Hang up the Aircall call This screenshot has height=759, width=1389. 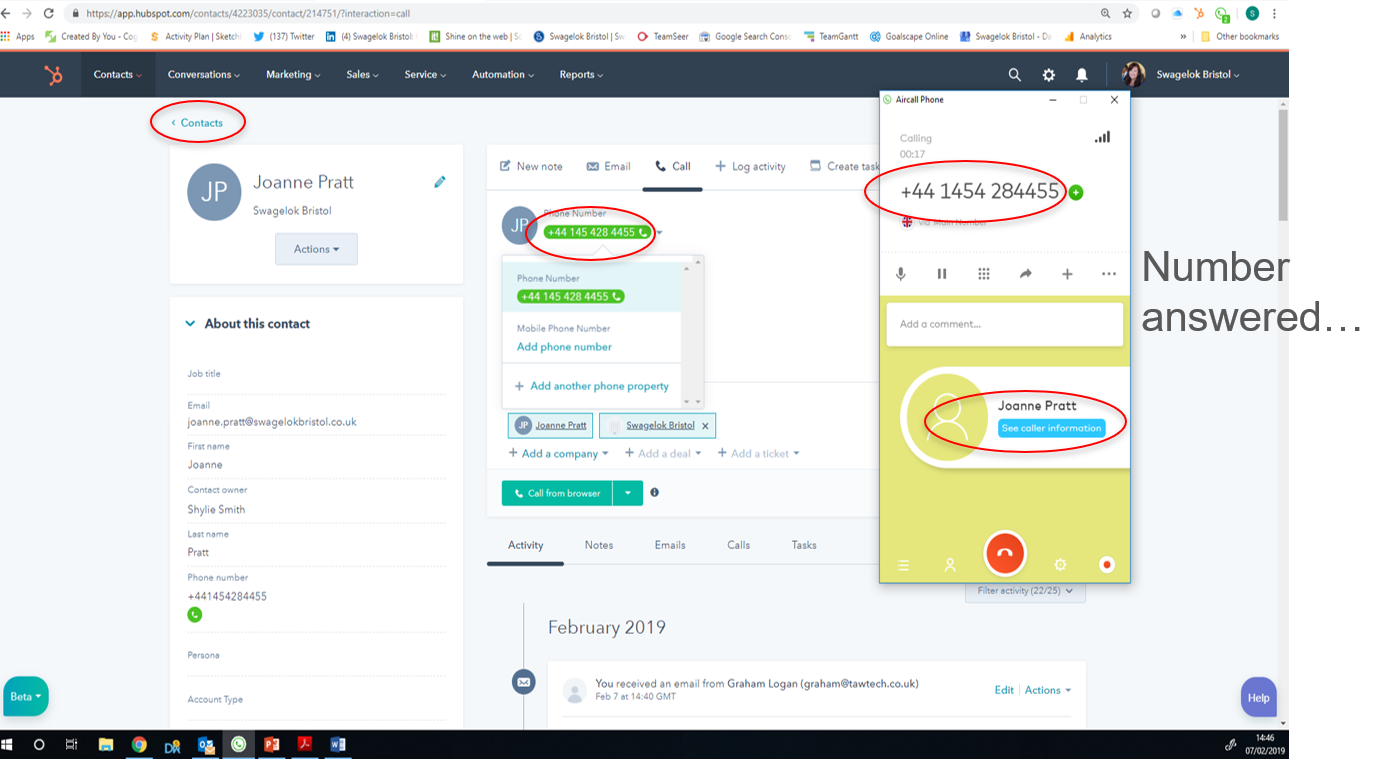click(x=1005, y=553)
